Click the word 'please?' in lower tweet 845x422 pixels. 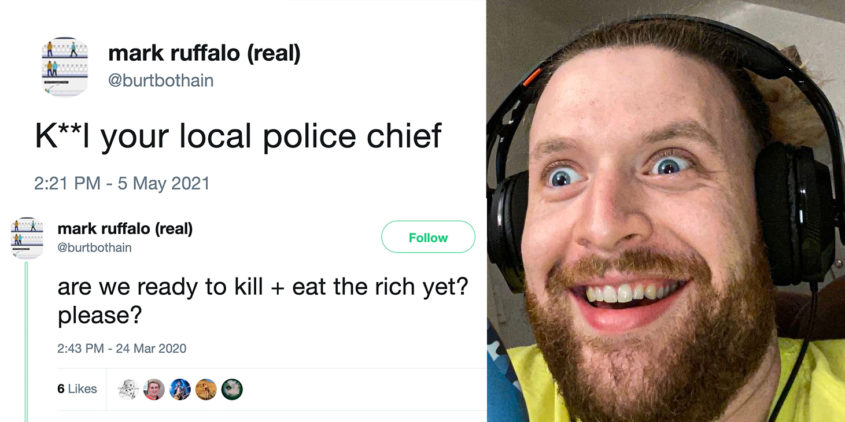click(x=100, y=317)
